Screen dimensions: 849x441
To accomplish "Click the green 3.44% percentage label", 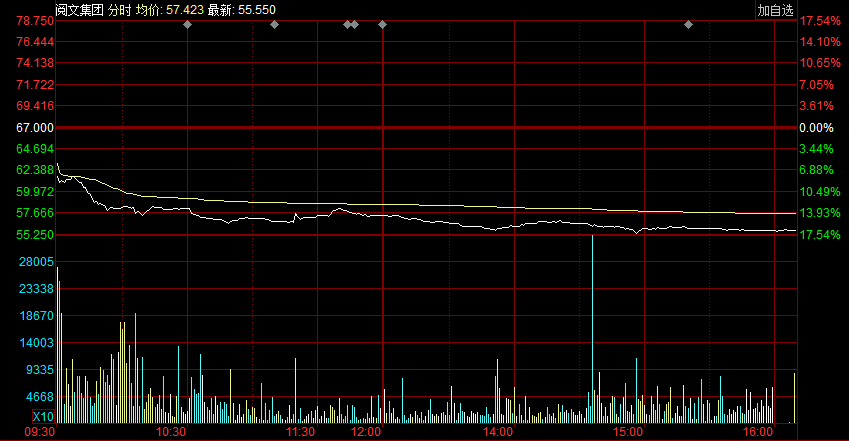I will [x=817, y=148].
